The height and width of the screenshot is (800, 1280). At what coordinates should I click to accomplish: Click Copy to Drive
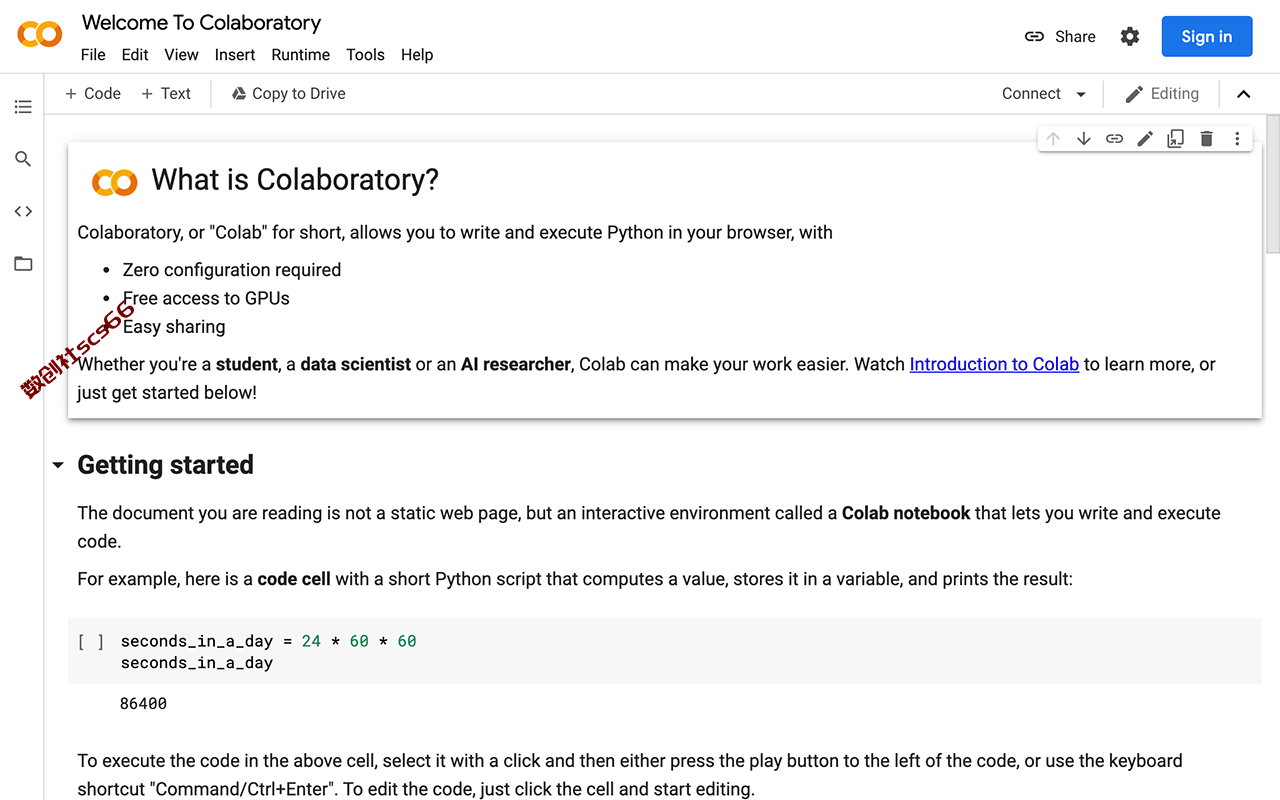coord(288,94)
